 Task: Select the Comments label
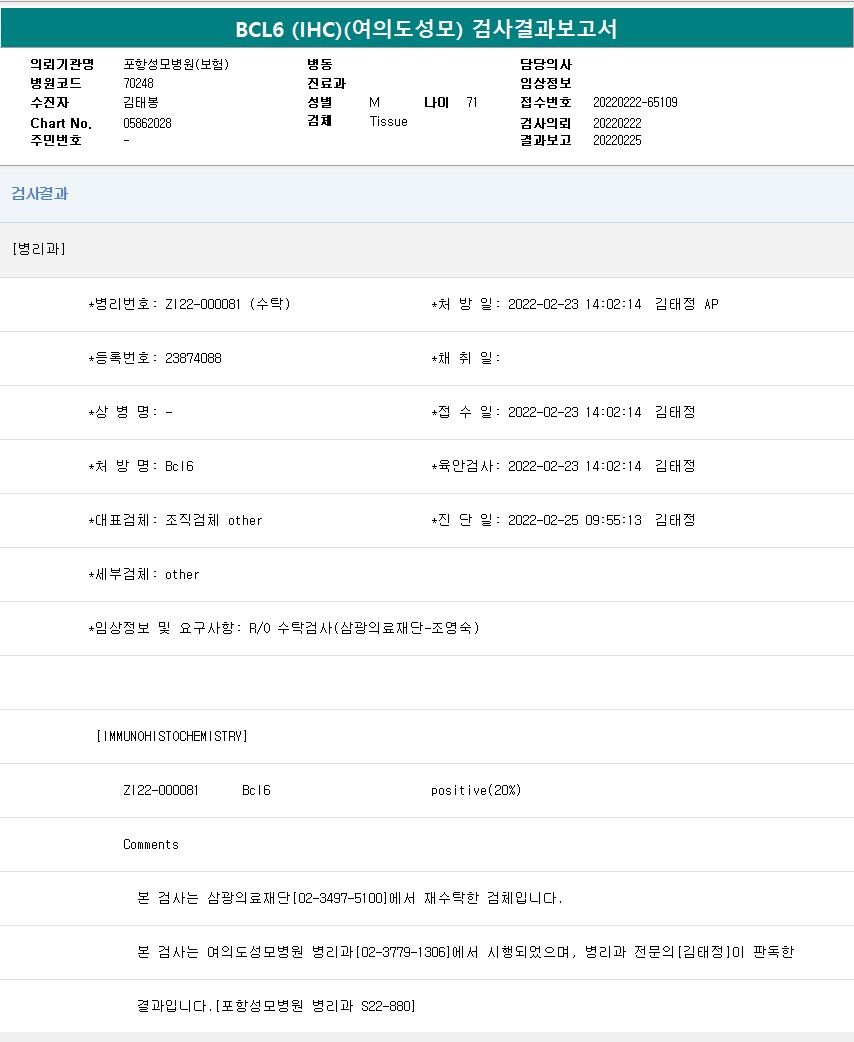[151, 845]
